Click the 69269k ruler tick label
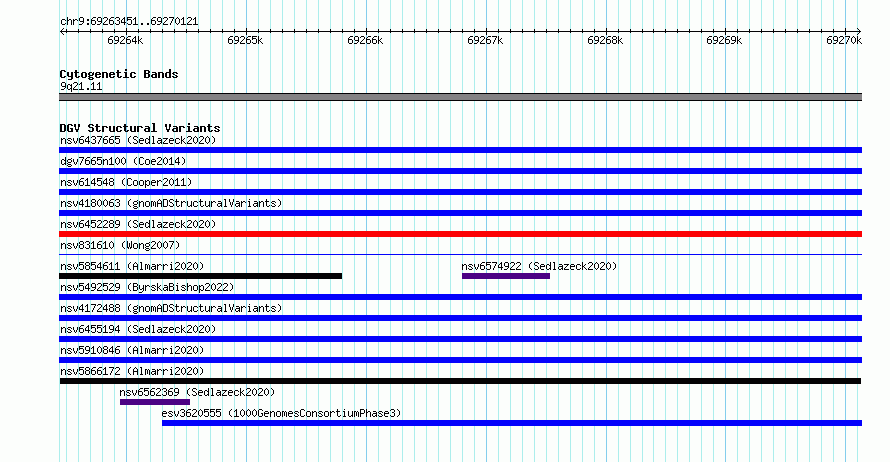Viewport: 890px width, 462px height. pos(724,40)
